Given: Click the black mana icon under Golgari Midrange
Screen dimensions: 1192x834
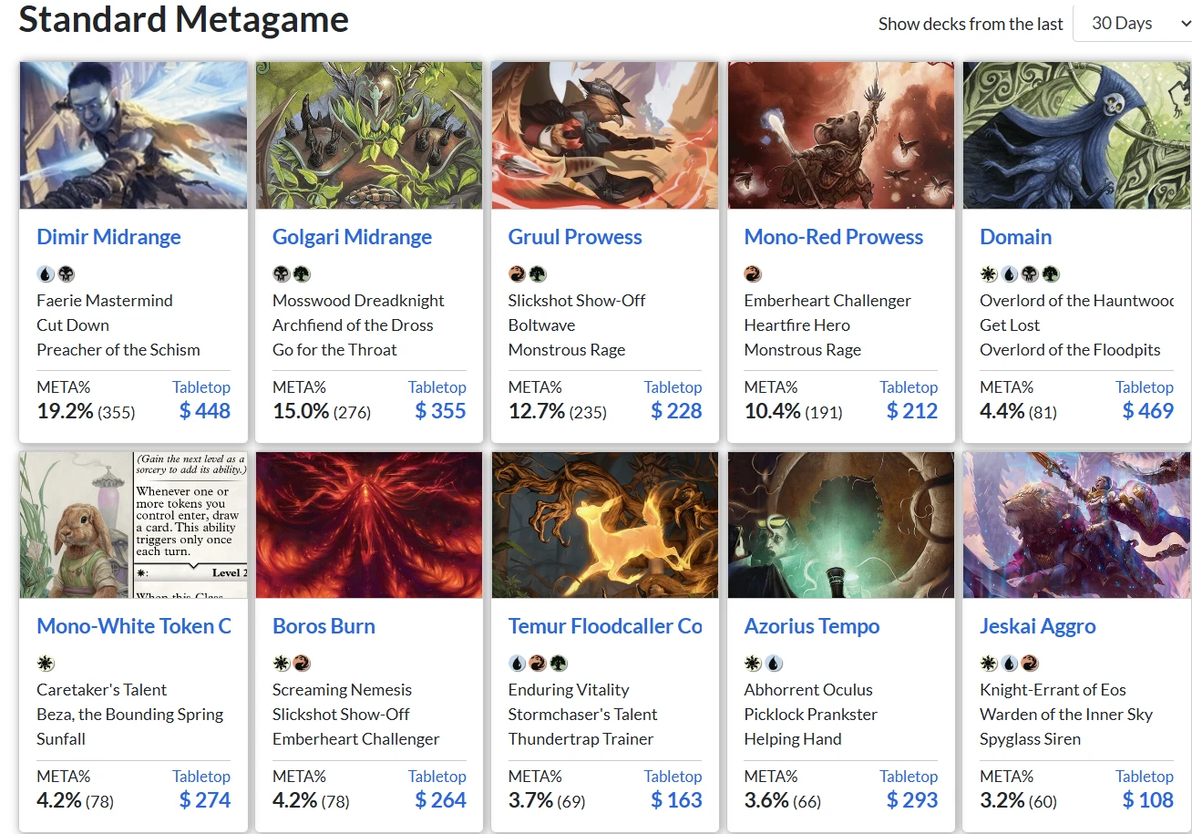Looking at the screenshot, I should [281, 274].
